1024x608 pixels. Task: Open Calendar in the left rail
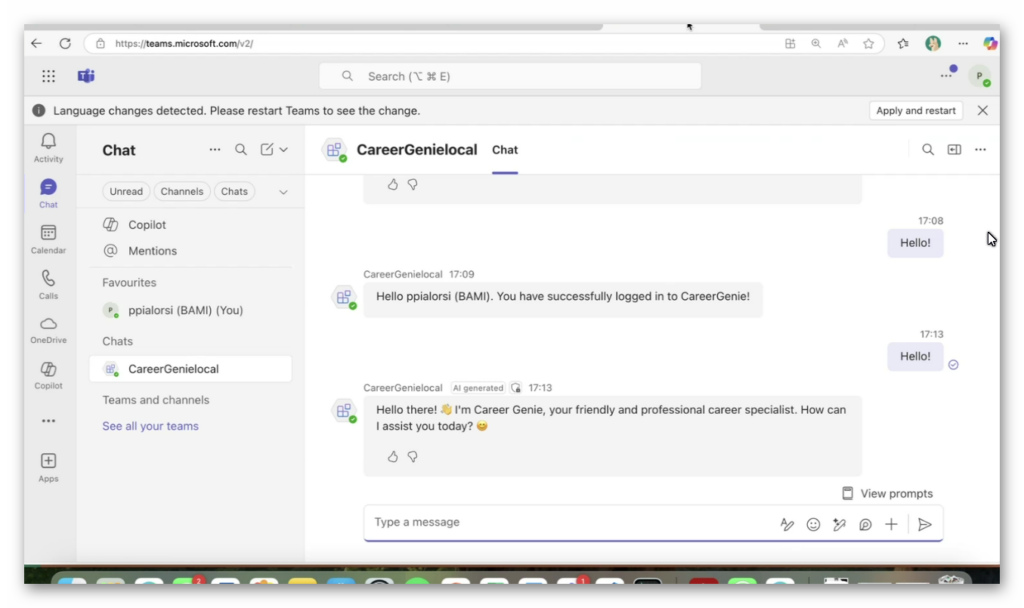click(48, 239)
